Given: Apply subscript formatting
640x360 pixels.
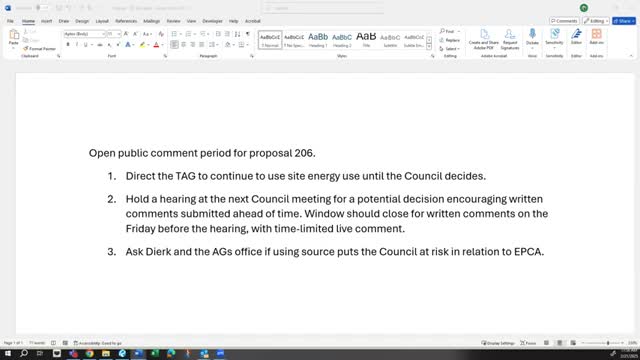Looking at the screenshot, I should (x=109, y=45).
